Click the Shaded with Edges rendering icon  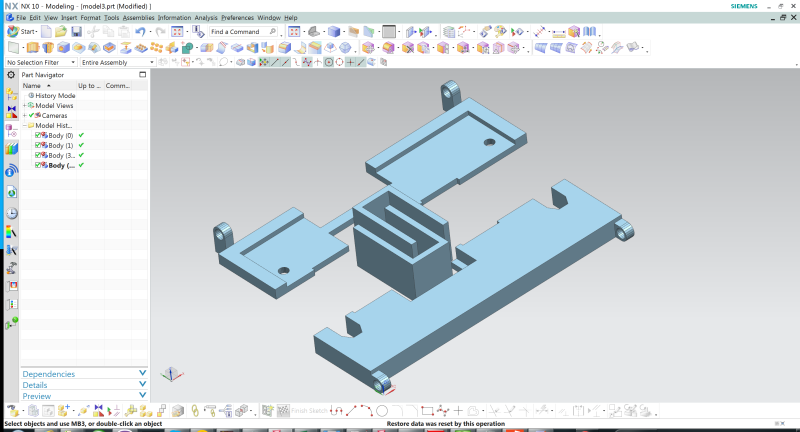click(x=334, y=32)
